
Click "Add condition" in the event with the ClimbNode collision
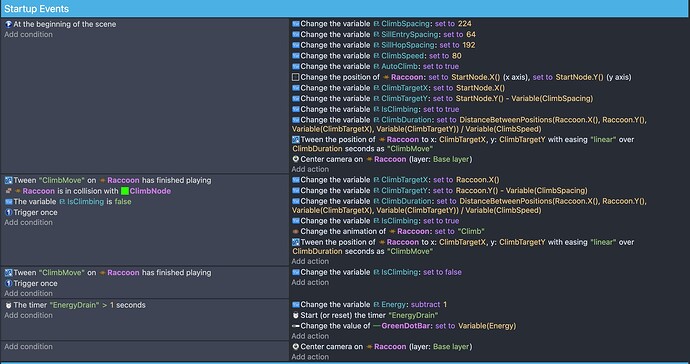[x=28, y=222]
